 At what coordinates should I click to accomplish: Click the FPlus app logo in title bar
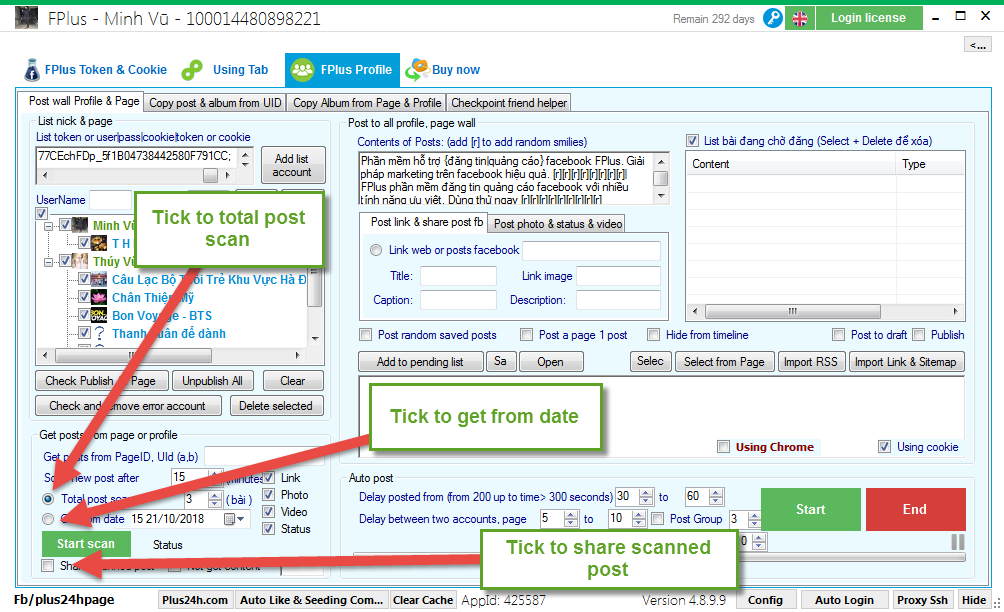[26, 17]
